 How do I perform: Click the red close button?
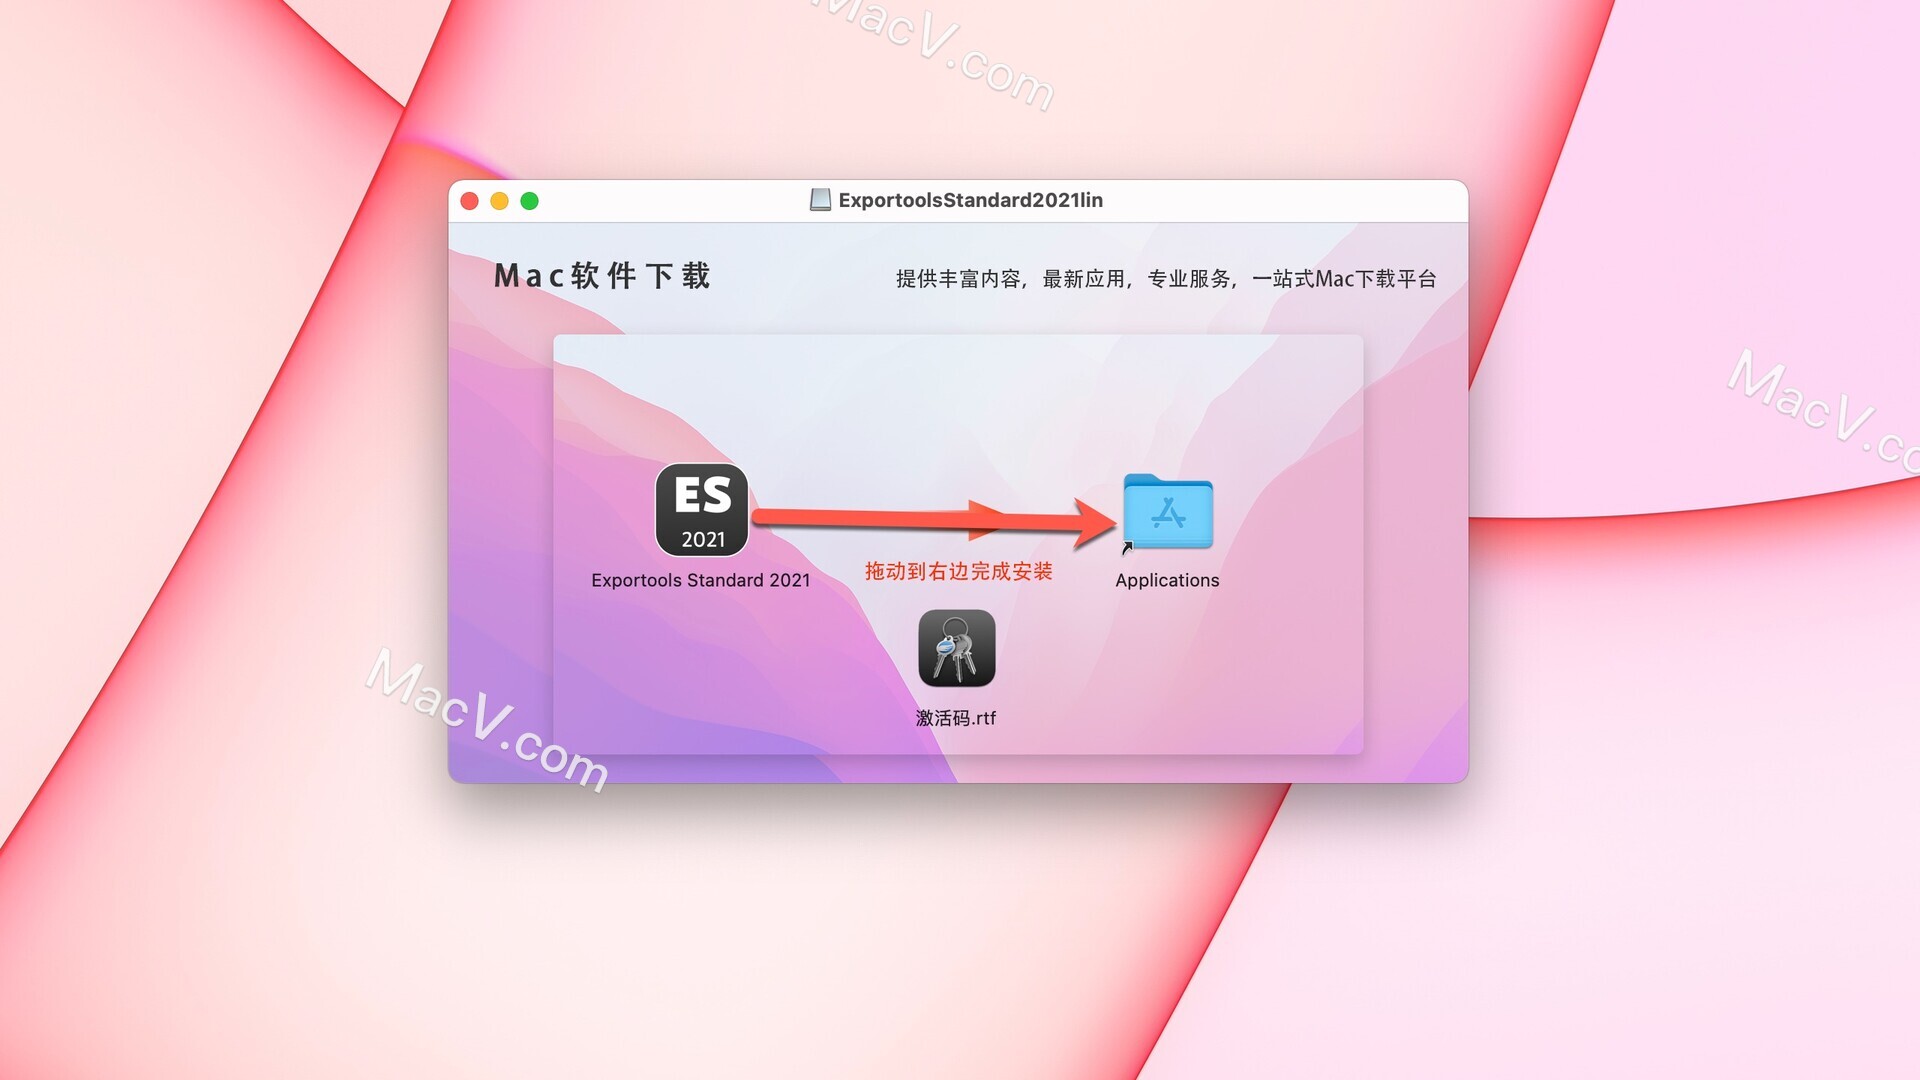[x=473, y=200]
